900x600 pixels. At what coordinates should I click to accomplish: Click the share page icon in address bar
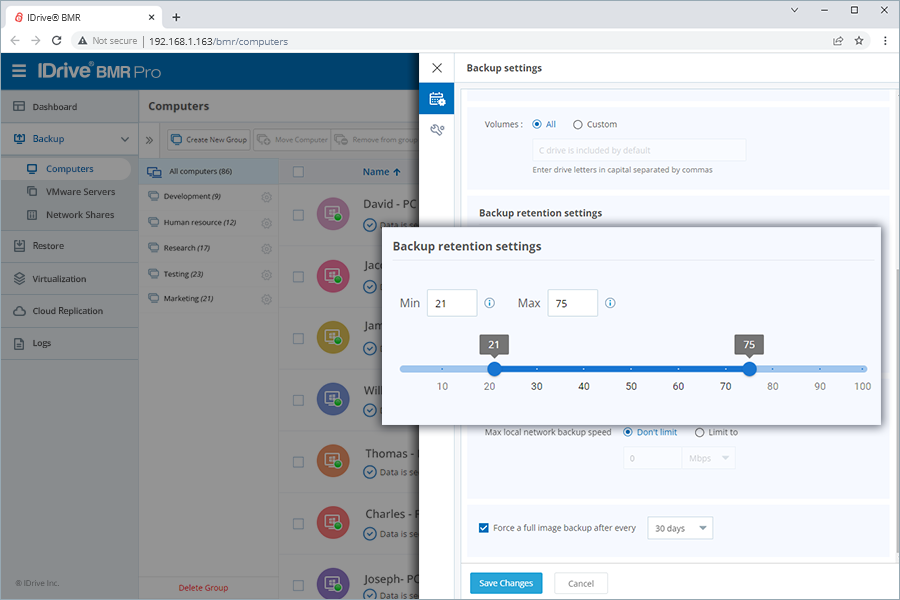click(x=838, y=41)
